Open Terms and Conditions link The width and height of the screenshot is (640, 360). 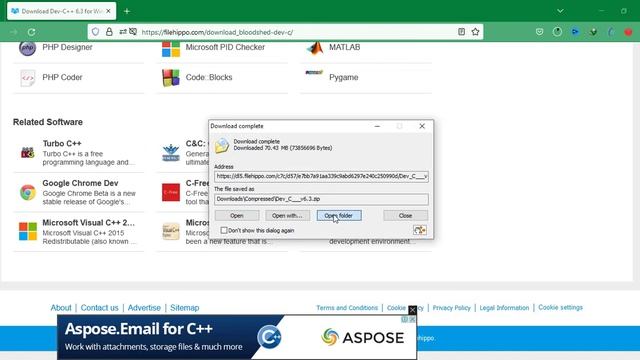point(347,308)
